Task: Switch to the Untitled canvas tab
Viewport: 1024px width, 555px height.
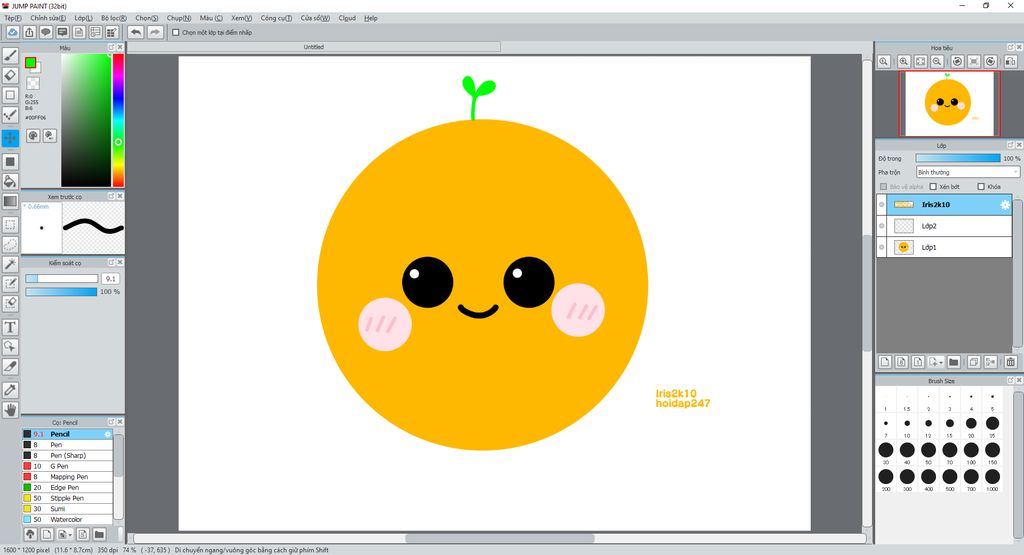Action: coord(313,47)
